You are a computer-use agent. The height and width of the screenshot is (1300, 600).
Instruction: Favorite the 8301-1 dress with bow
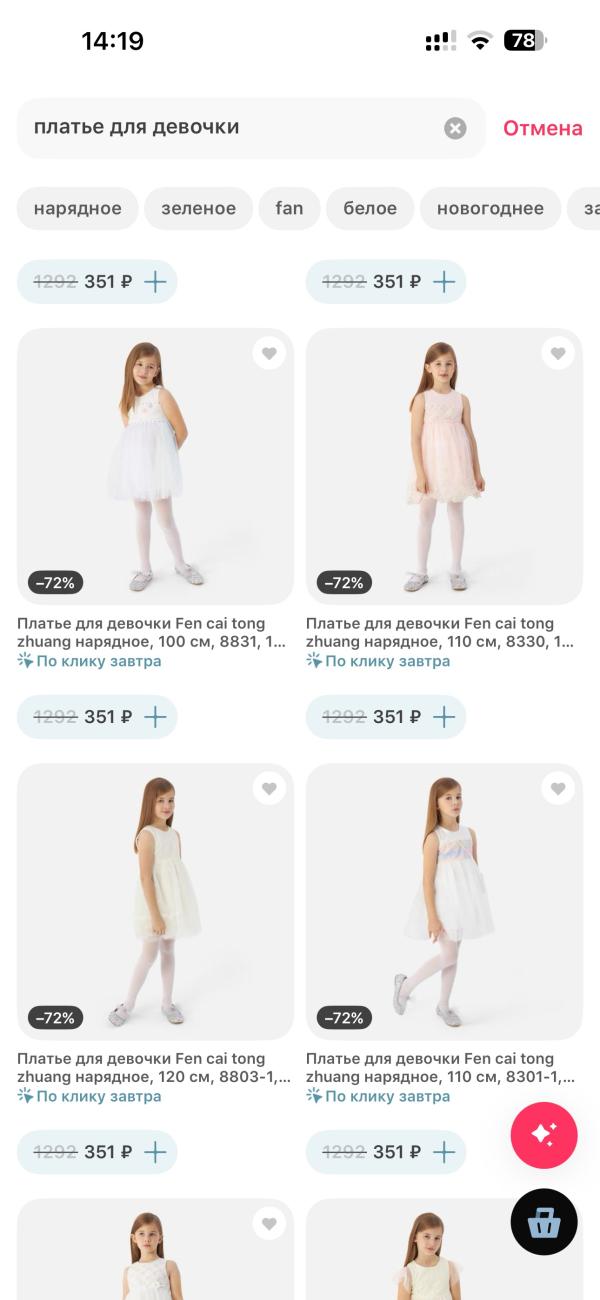(x=558, y=789)
